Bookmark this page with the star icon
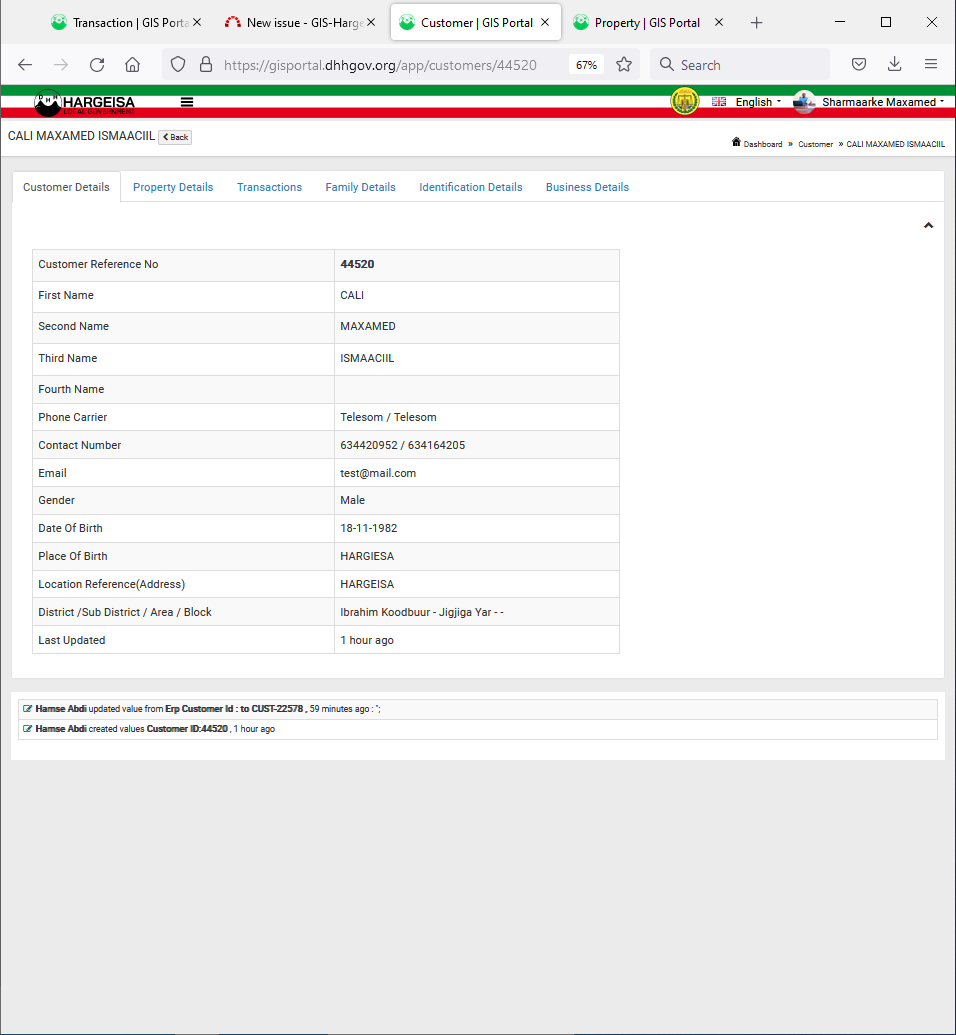The height and width of the screenshot is (1035, 956). [624, 65]
